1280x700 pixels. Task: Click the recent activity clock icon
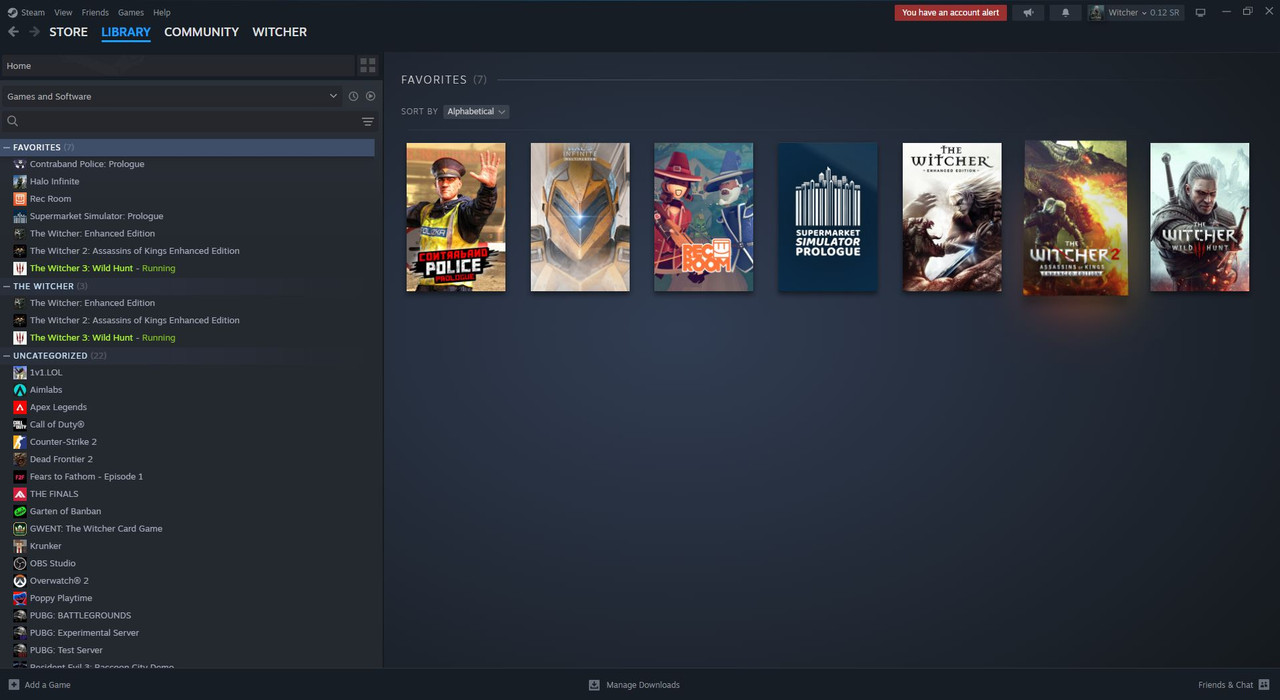pyautogui.click(x=353, y=96)
